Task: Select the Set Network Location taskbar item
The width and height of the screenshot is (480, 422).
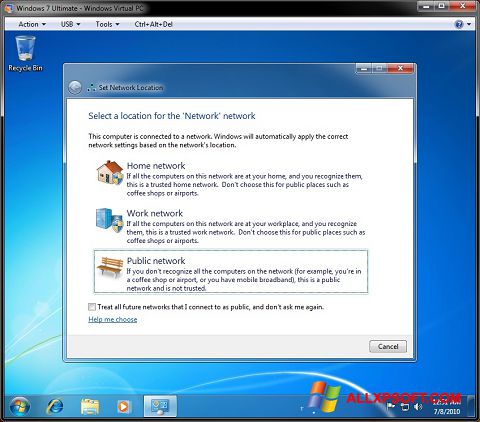Action: (x=160, y=406)
